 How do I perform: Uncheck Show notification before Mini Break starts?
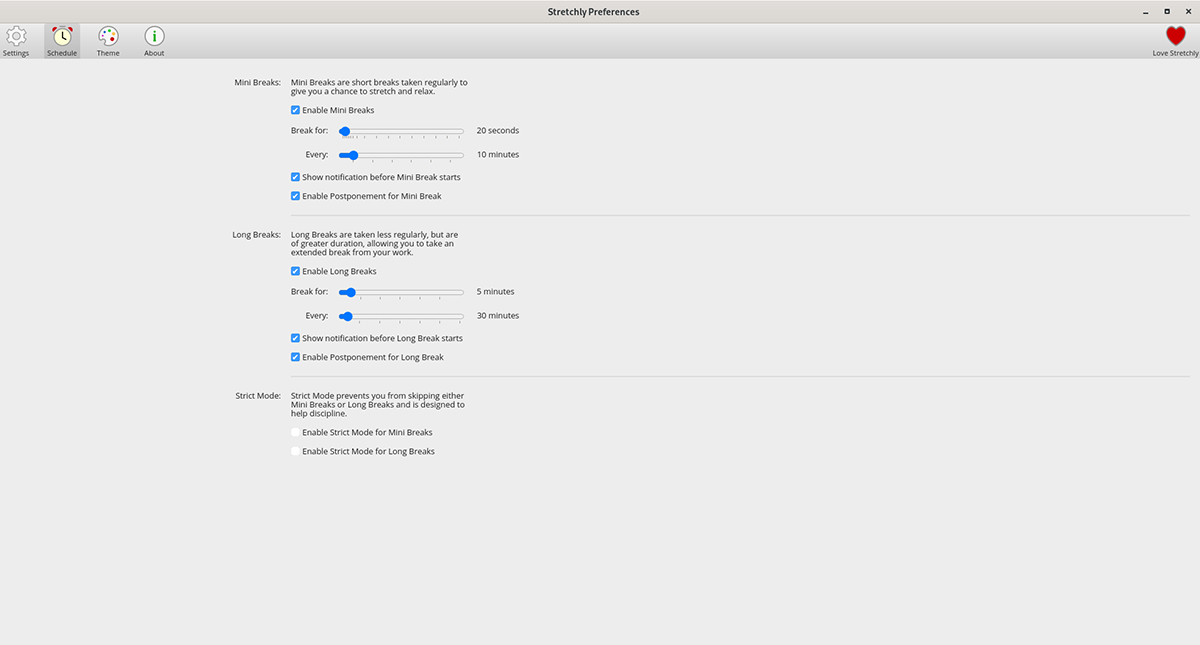click(x=295, y=177)
